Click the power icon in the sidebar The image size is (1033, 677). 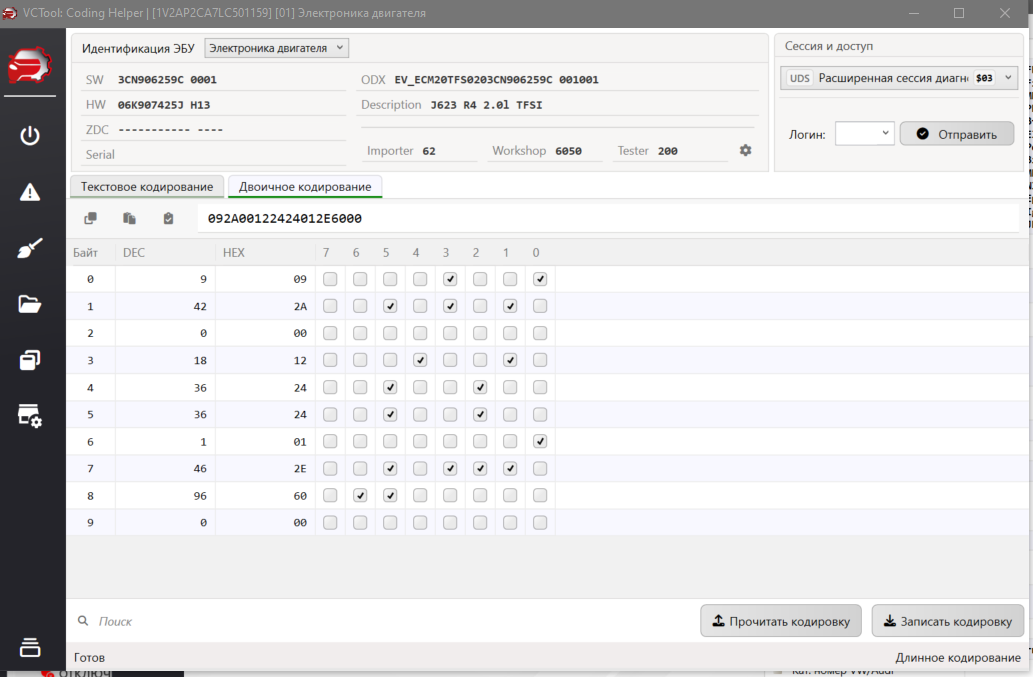(x=30, y=135)
